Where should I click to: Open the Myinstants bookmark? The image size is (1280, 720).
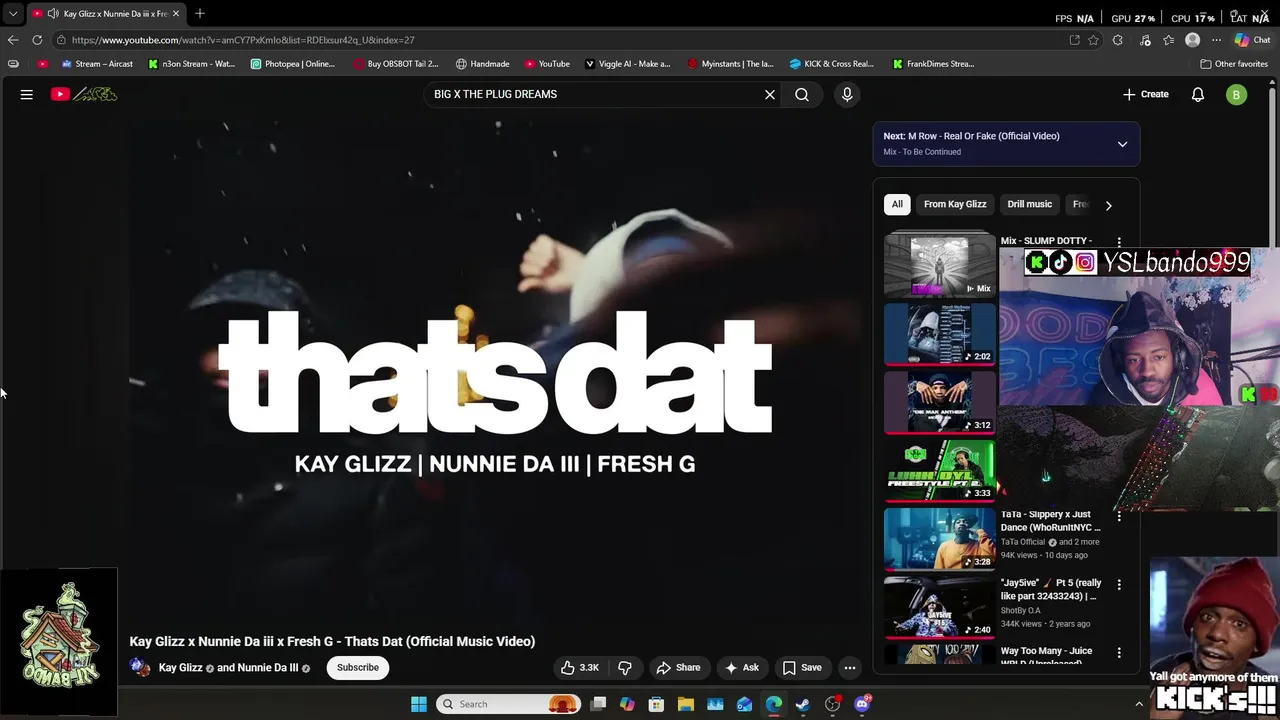click(x=730, y=64)
